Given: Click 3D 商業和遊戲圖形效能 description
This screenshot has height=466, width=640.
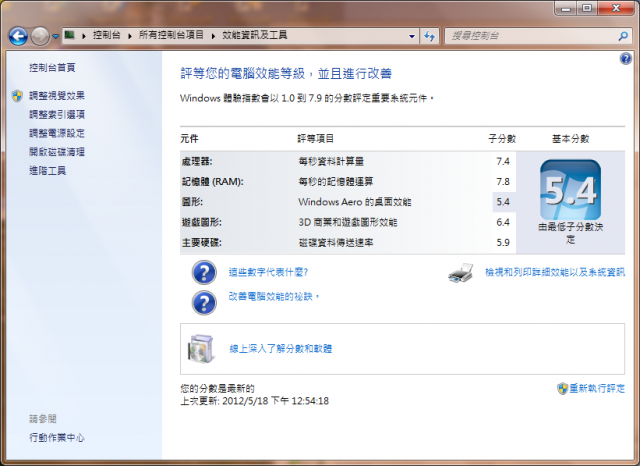Looking at the screenshot, I should tap(348, 222).
